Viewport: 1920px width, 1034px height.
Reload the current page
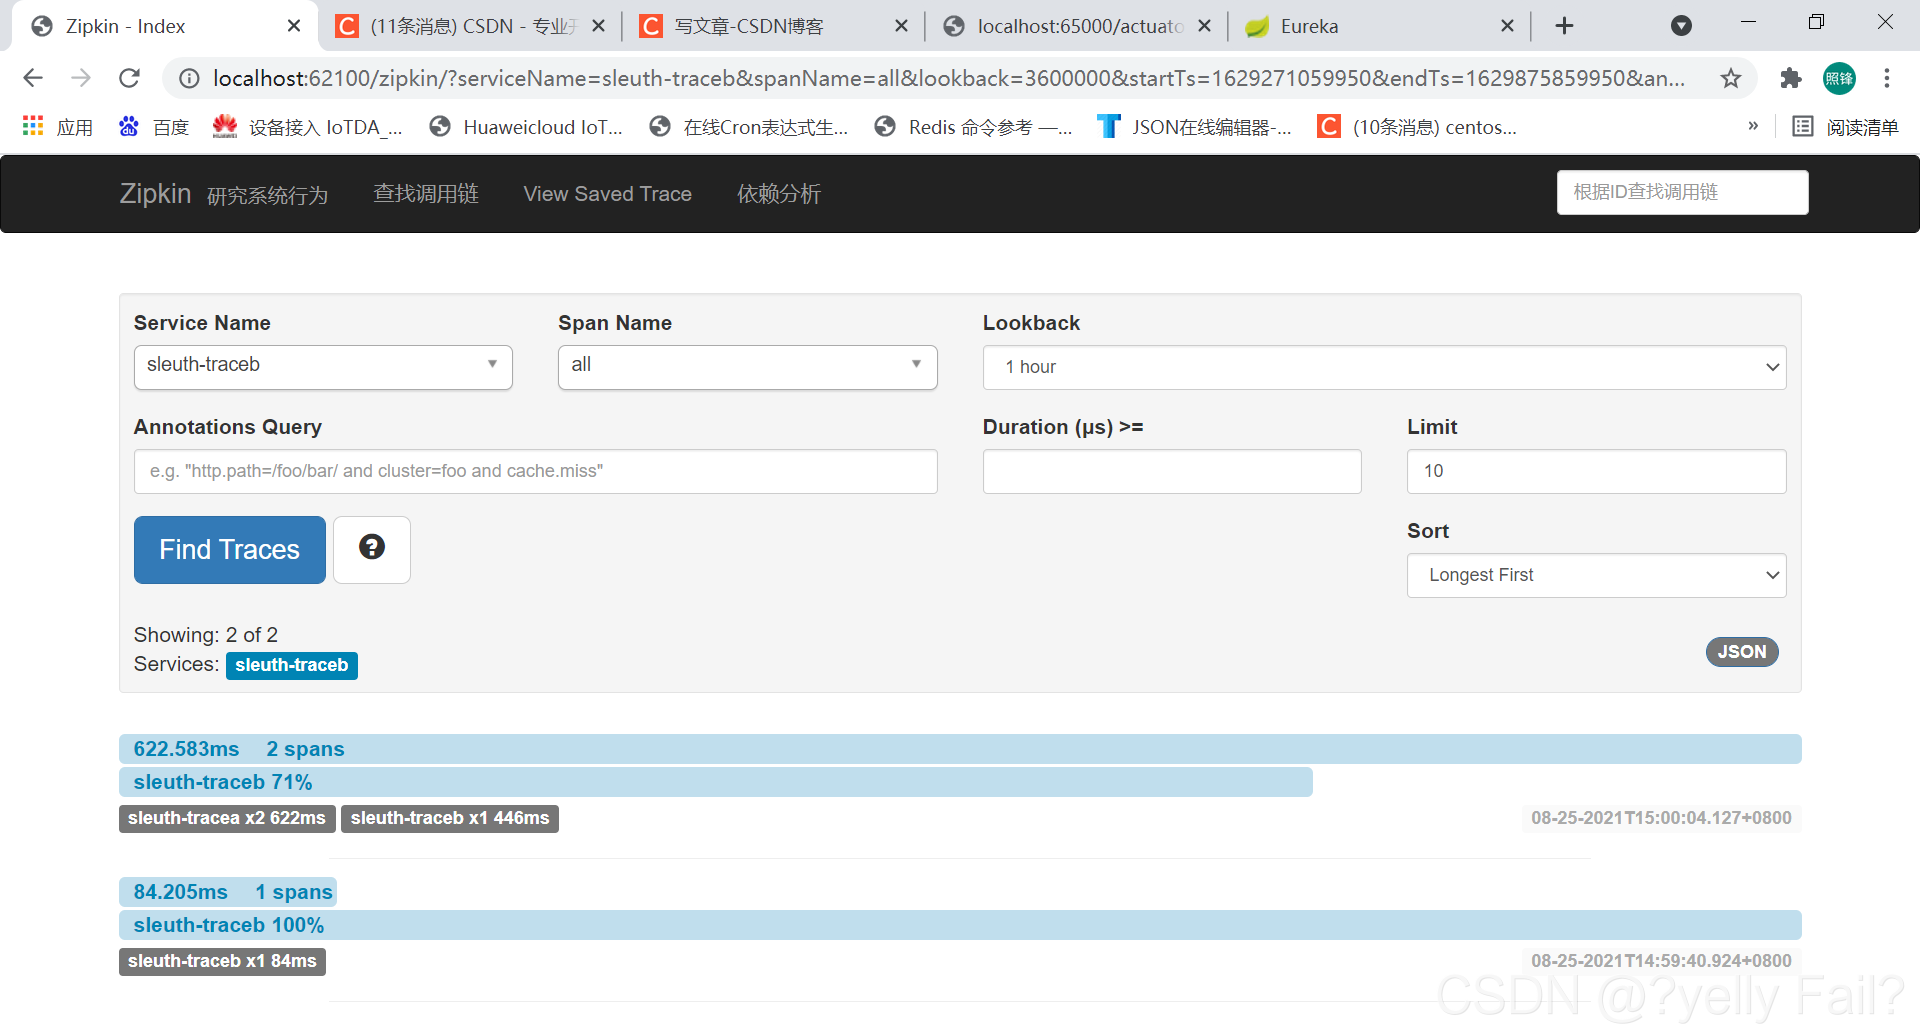[x=129, y=78]
